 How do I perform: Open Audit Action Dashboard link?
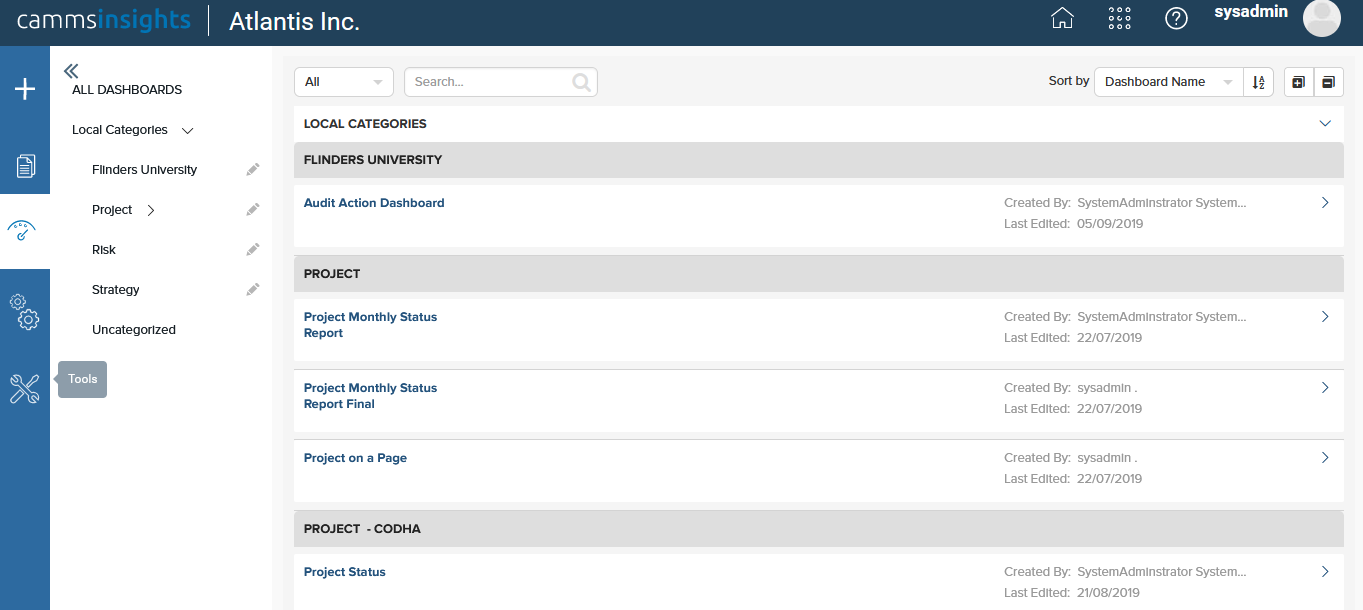click(x=374, y=203)
